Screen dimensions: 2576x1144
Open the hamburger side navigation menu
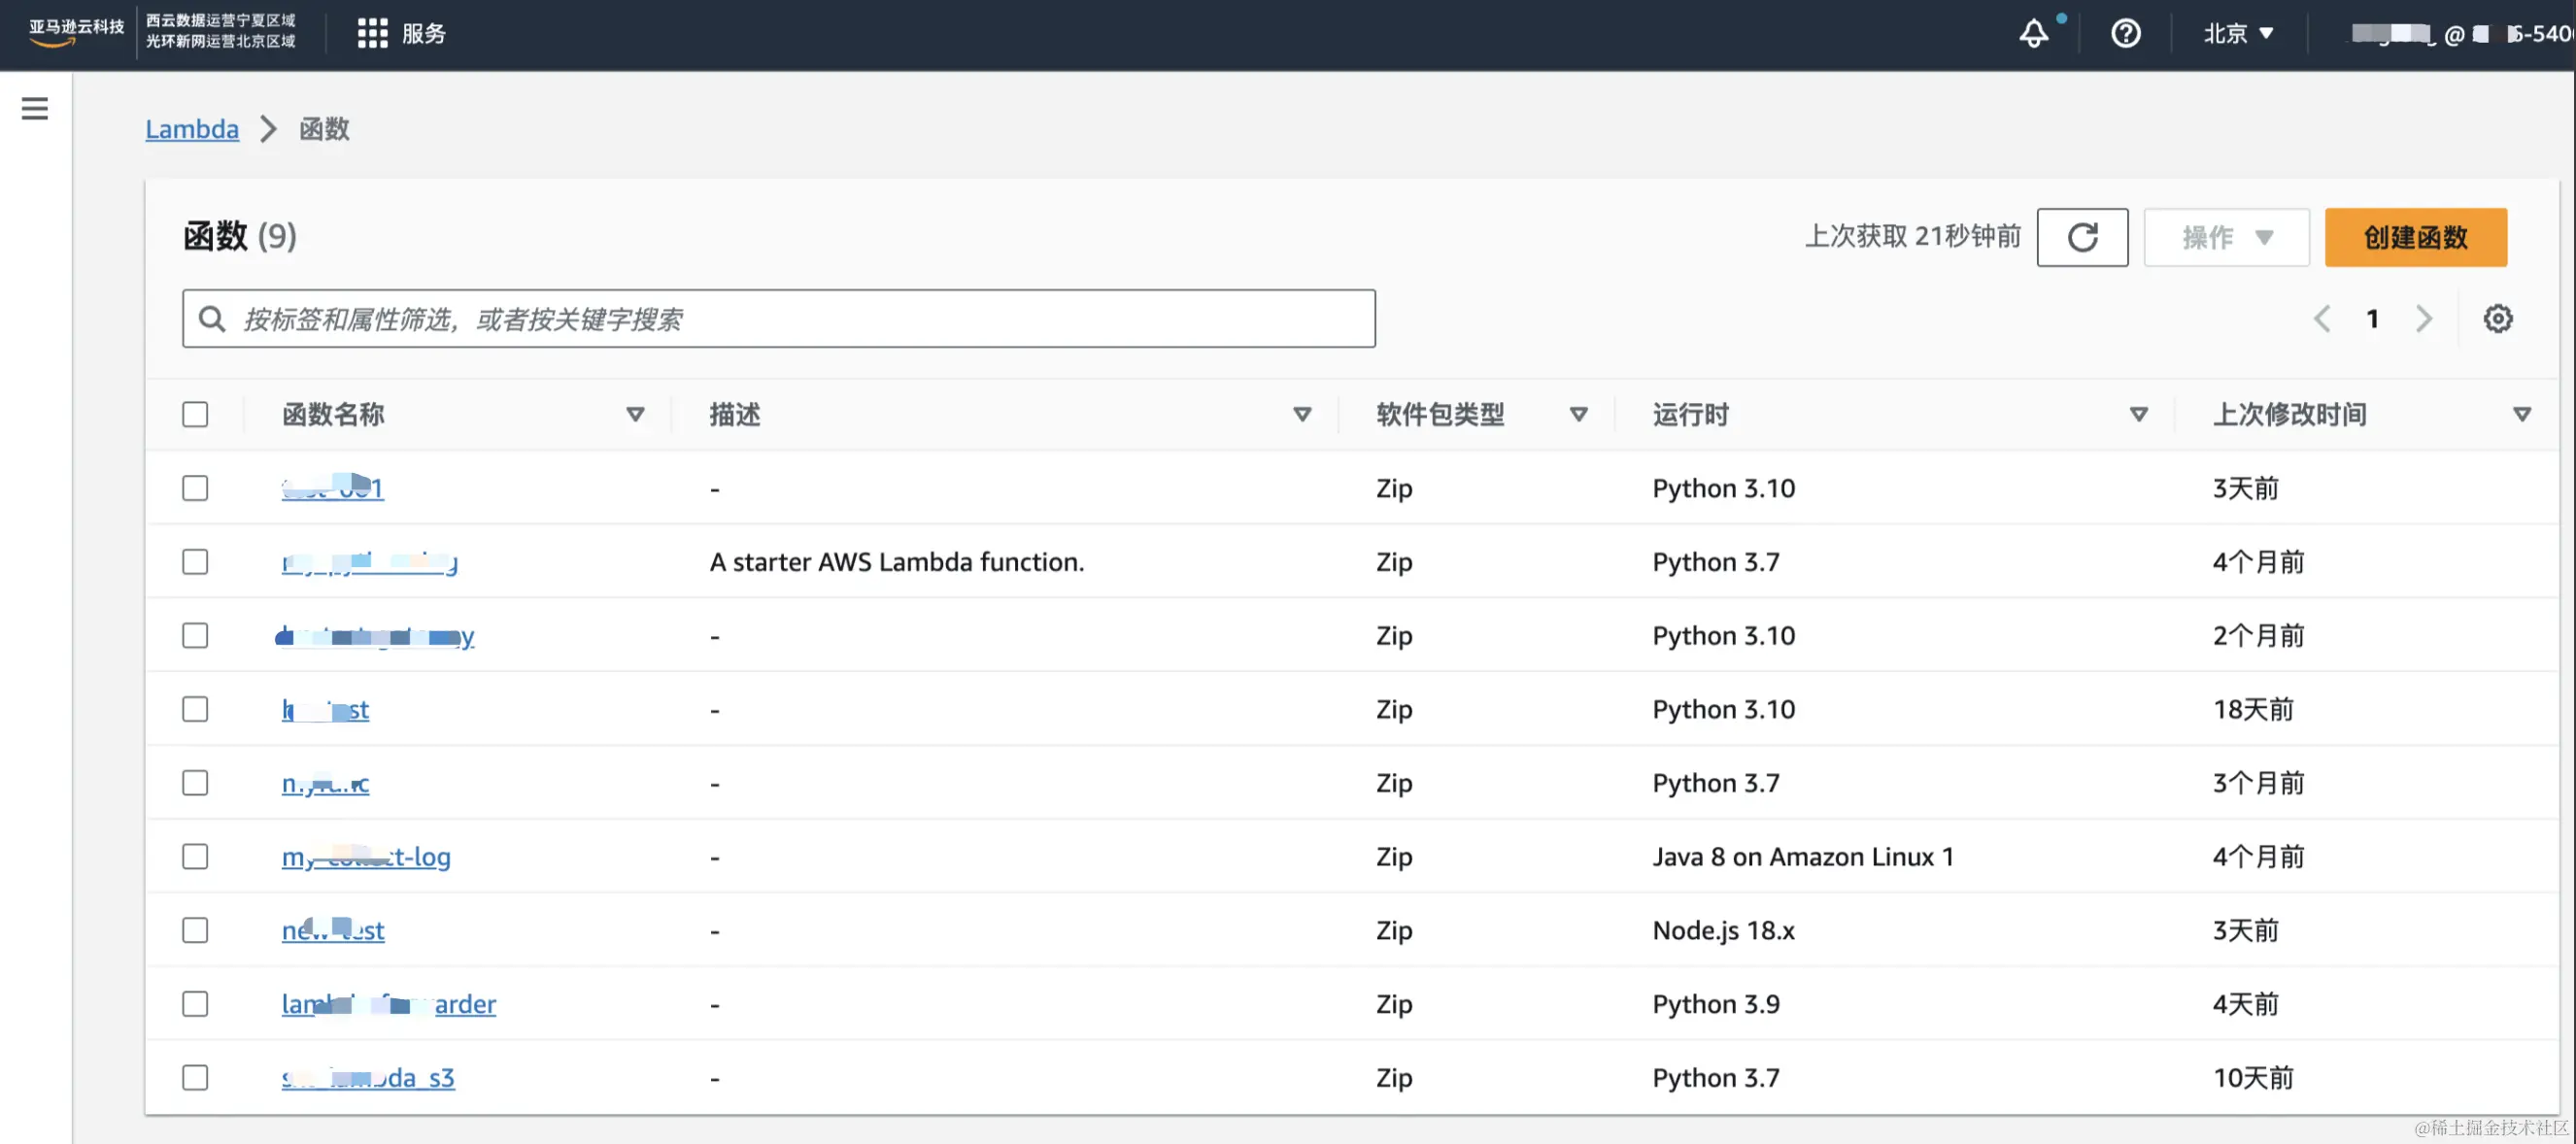pyautogui.click(x=35, y=108)
